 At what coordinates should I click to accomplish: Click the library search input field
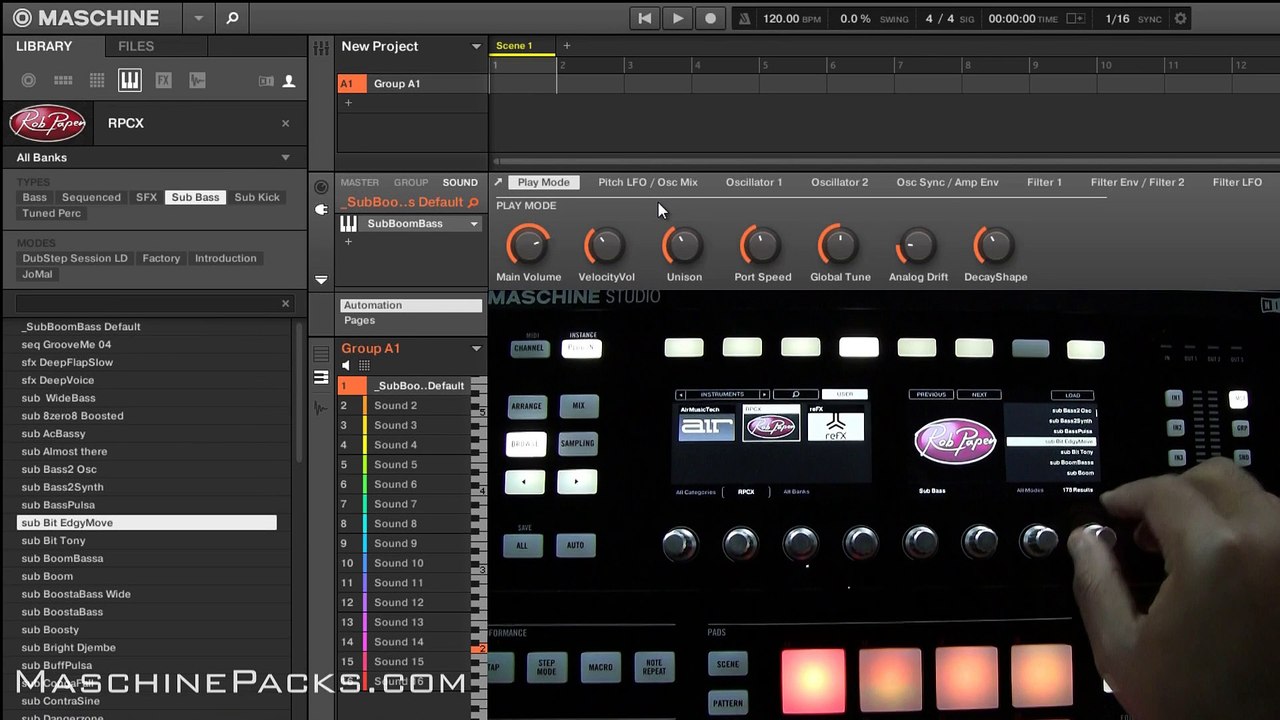[x=146, y=303]
